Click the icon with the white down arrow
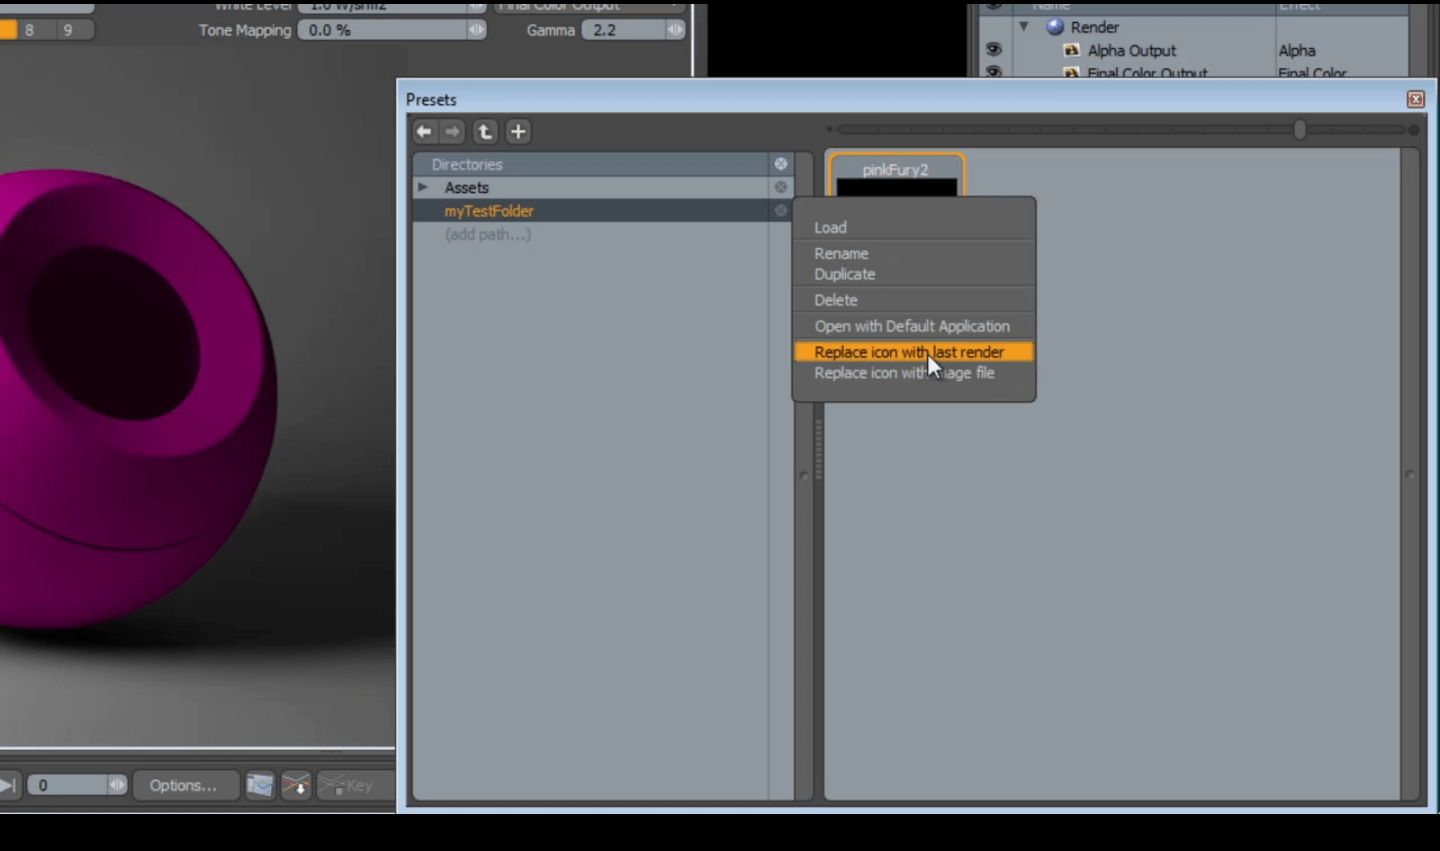 [x=296, y=785]
